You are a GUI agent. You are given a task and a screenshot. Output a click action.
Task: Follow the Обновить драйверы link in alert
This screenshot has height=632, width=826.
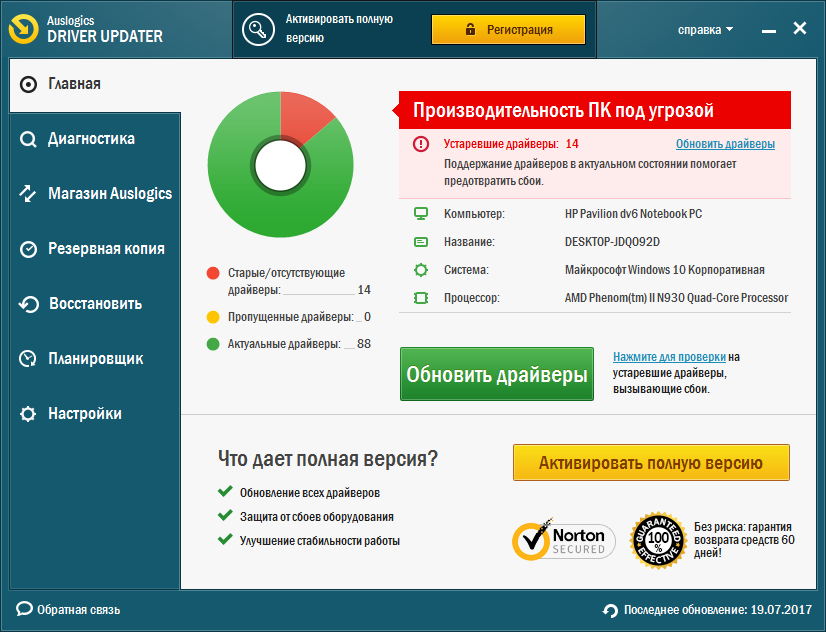[x=725, y=144]
